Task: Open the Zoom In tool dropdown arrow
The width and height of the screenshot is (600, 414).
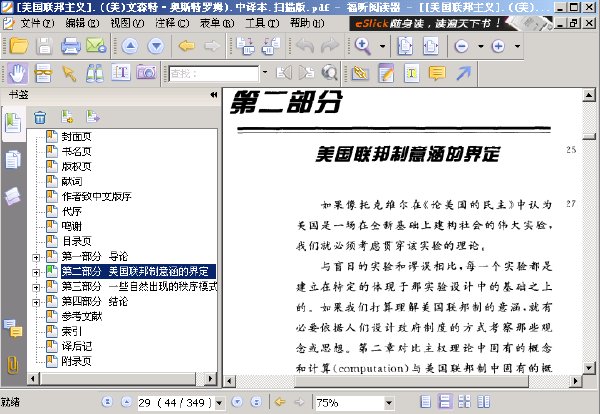Action: pyautogui.click(x=382, y=46)
